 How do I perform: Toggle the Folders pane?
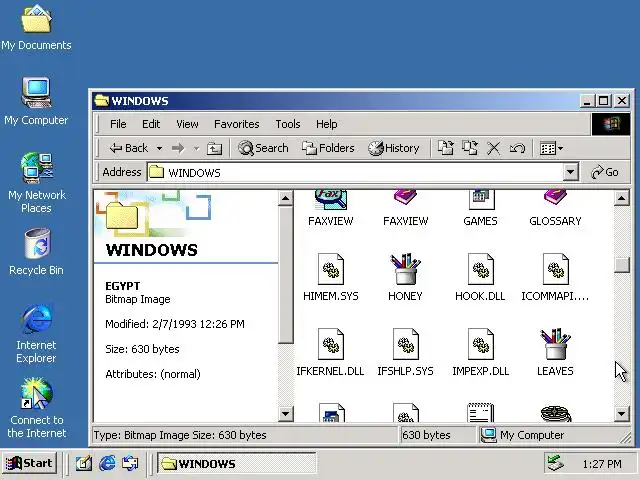pos(328,148)
